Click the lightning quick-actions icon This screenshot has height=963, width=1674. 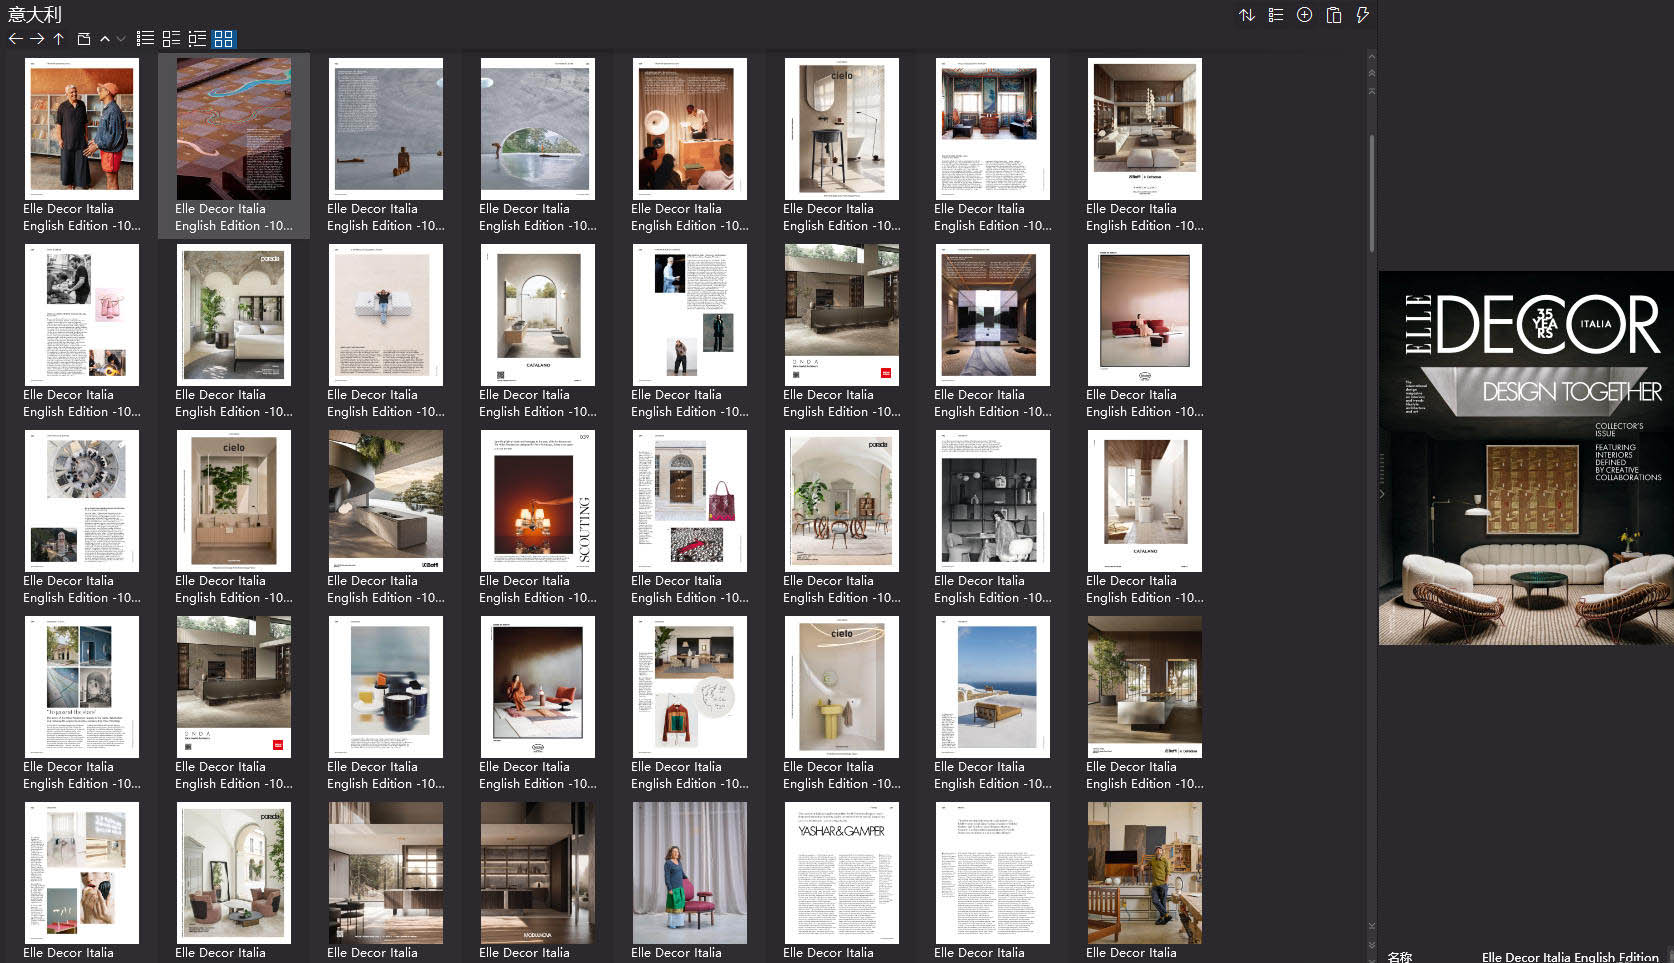[1362, 15]
